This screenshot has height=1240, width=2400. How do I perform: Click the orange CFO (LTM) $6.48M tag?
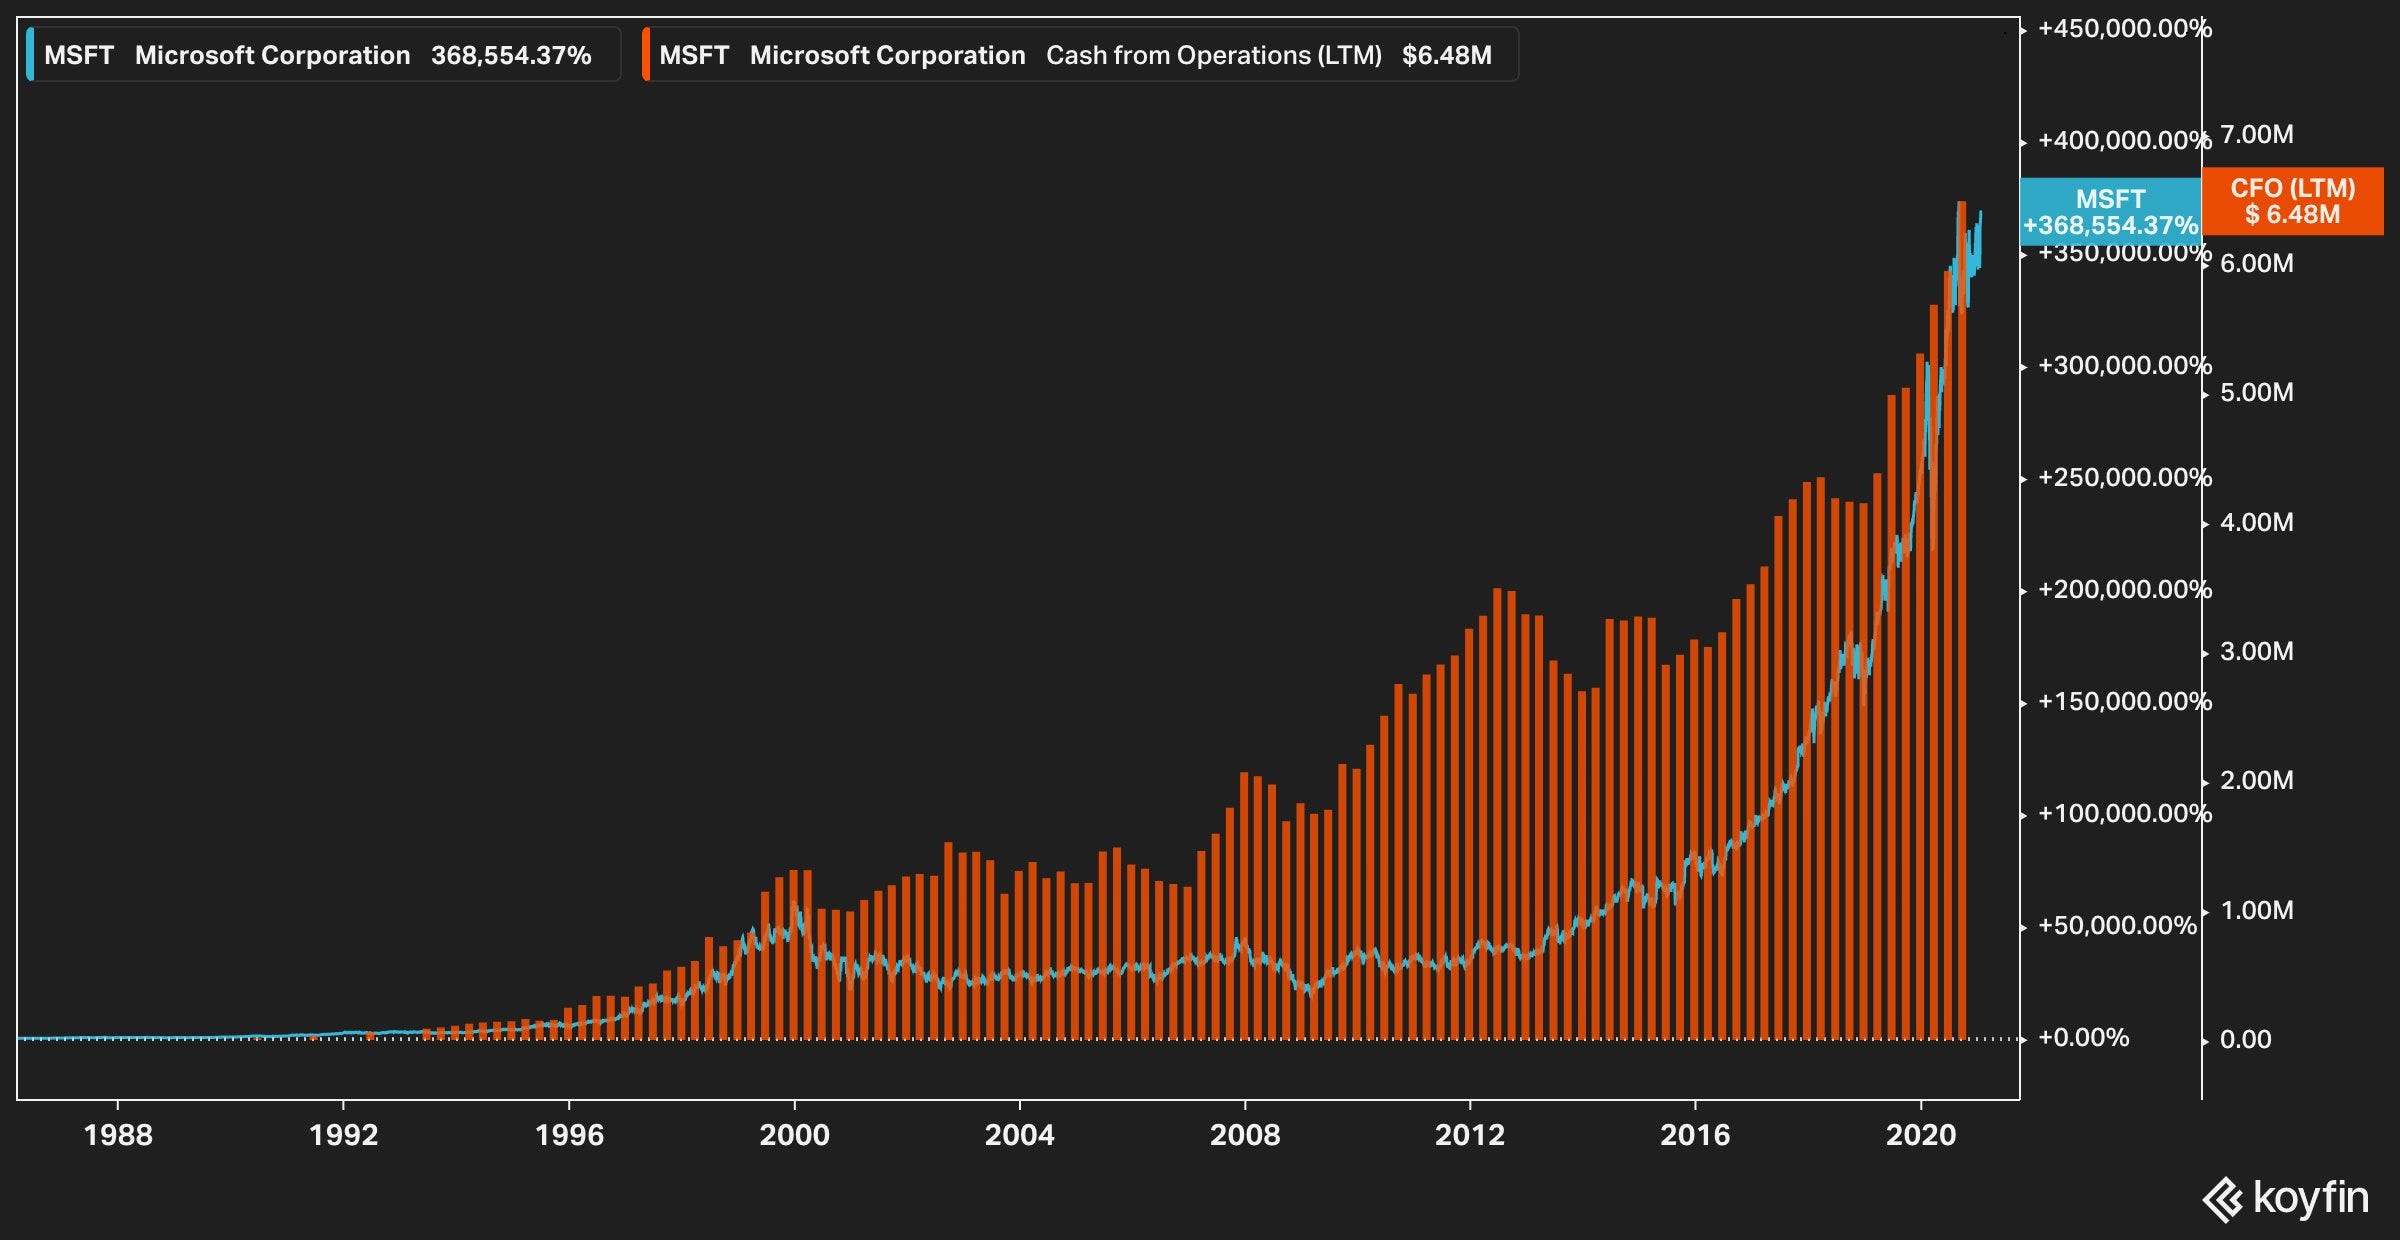[x=2293, y=201]
